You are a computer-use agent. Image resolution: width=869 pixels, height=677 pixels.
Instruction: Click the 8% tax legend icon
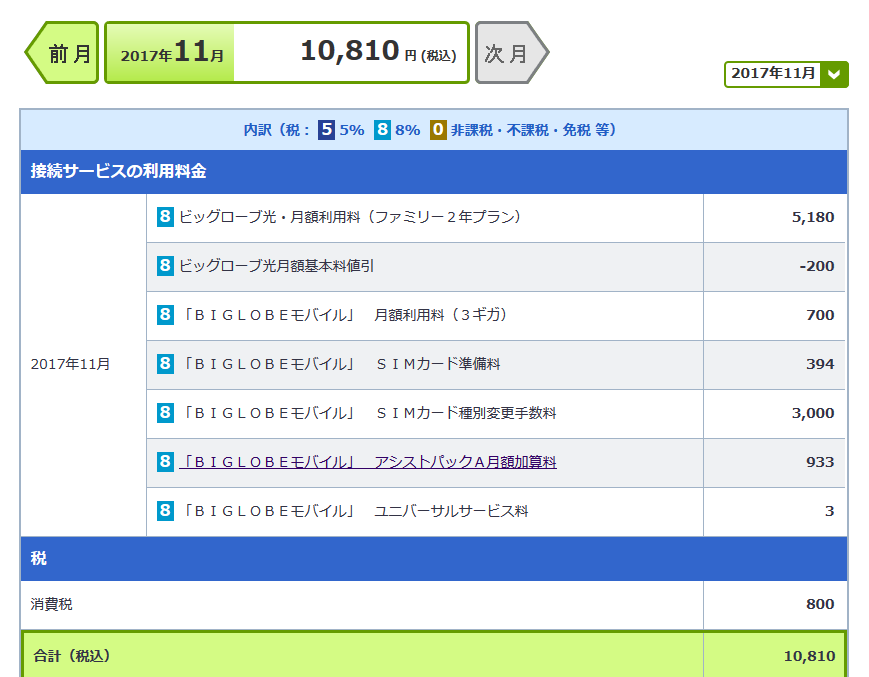[382, 130]
